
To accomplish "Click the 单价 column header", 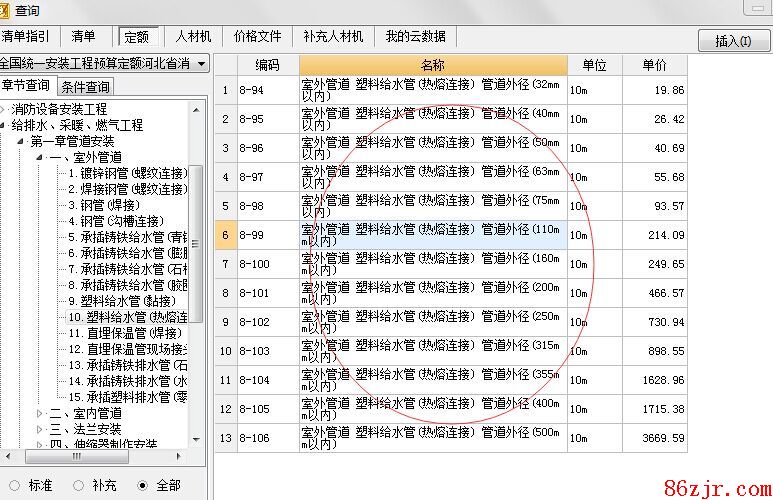I will point(654,65).
